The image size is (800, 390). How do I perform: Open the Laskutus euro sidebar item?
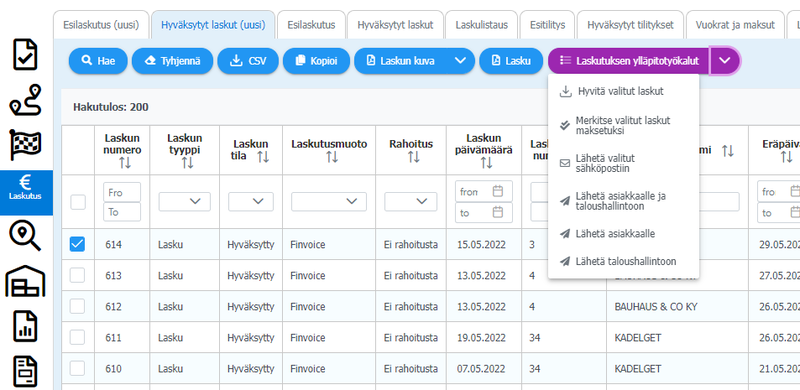[26, 192]
